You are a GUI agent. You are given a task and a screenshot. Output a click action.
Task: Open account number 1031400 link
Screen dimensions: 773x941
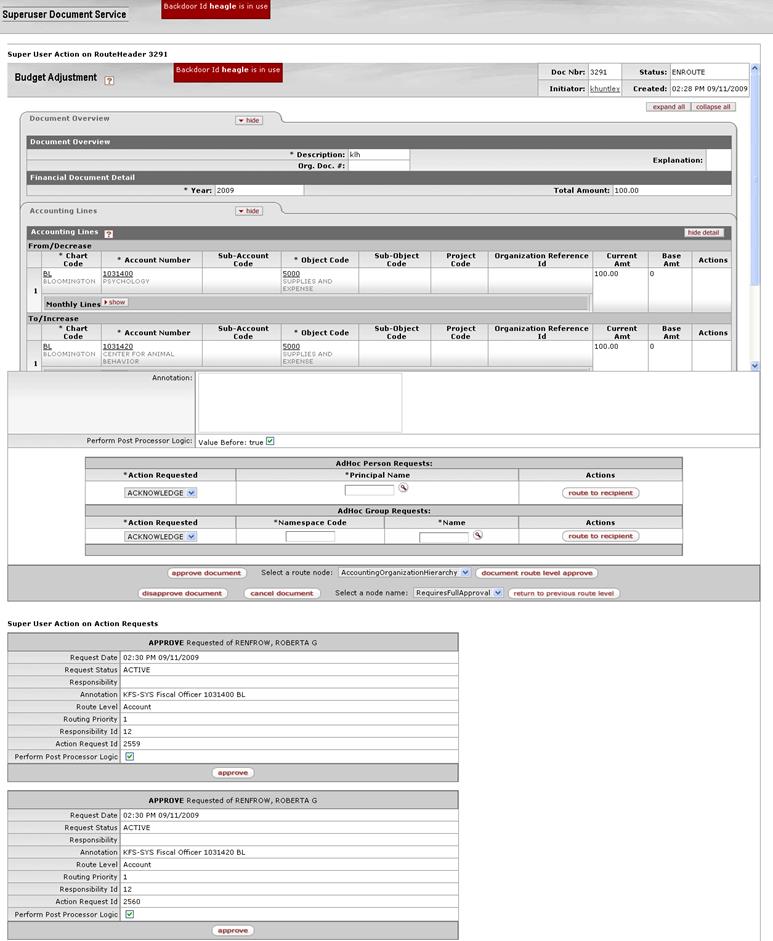118,274
